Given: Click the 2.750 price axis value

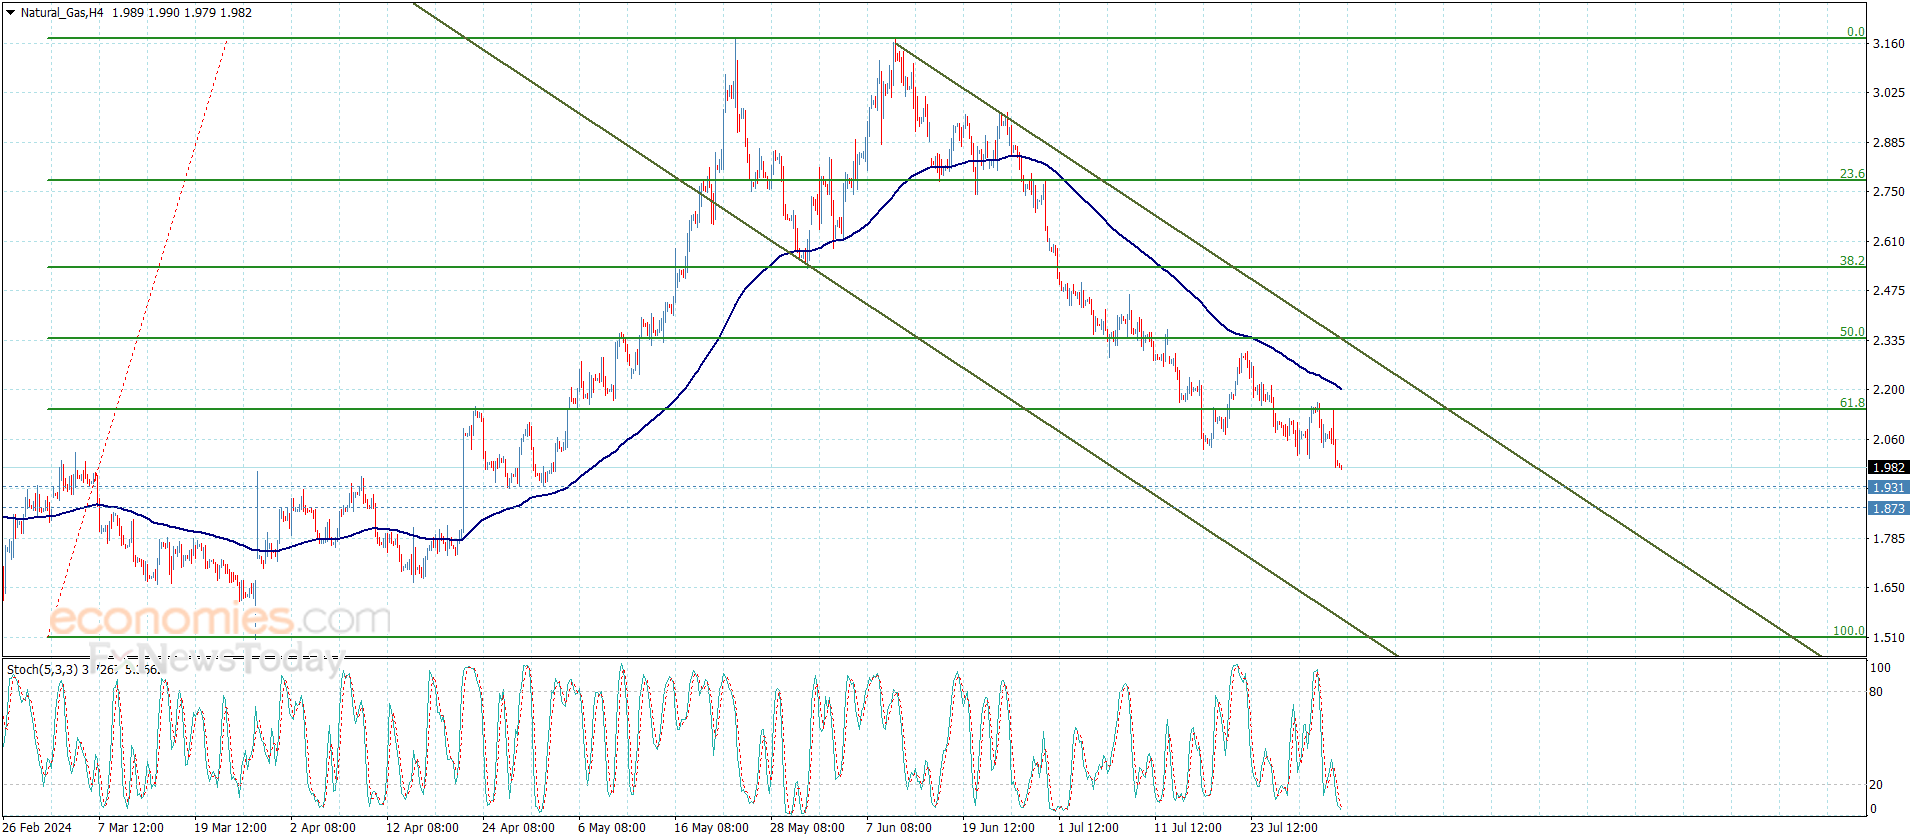Looking at the screenshot, I should (x=1888, y=192).
